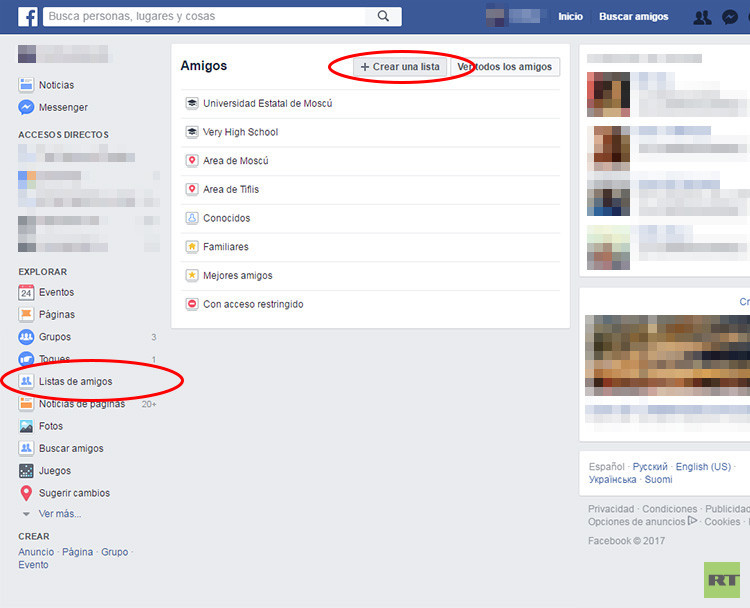Viewport: 750px width, 608px height.
Task: Click the Grupos icon in sidebar
Action: tap(26, 337)
